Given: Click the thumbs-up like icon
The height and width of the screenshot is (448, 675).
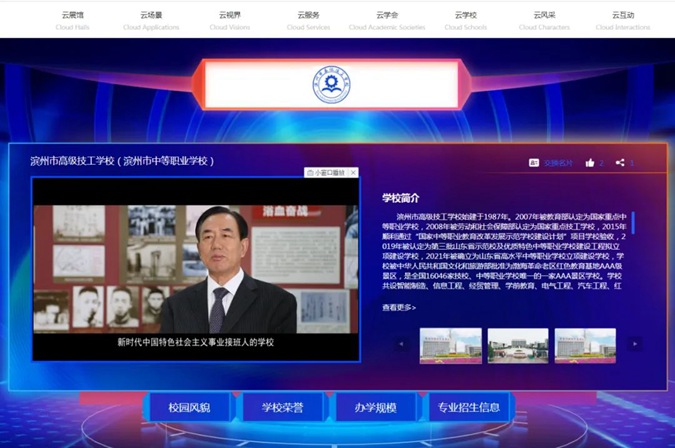Looking at the screenshot, I should coord(590,162).
